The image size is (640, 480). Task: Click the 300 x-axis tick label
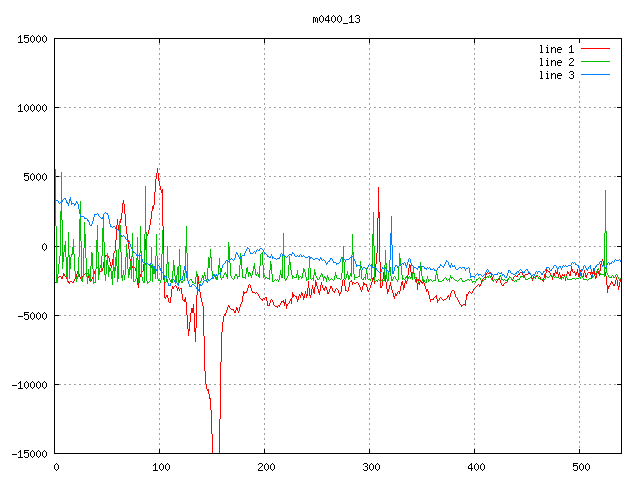pyautogui.click(x=370, y=467)
